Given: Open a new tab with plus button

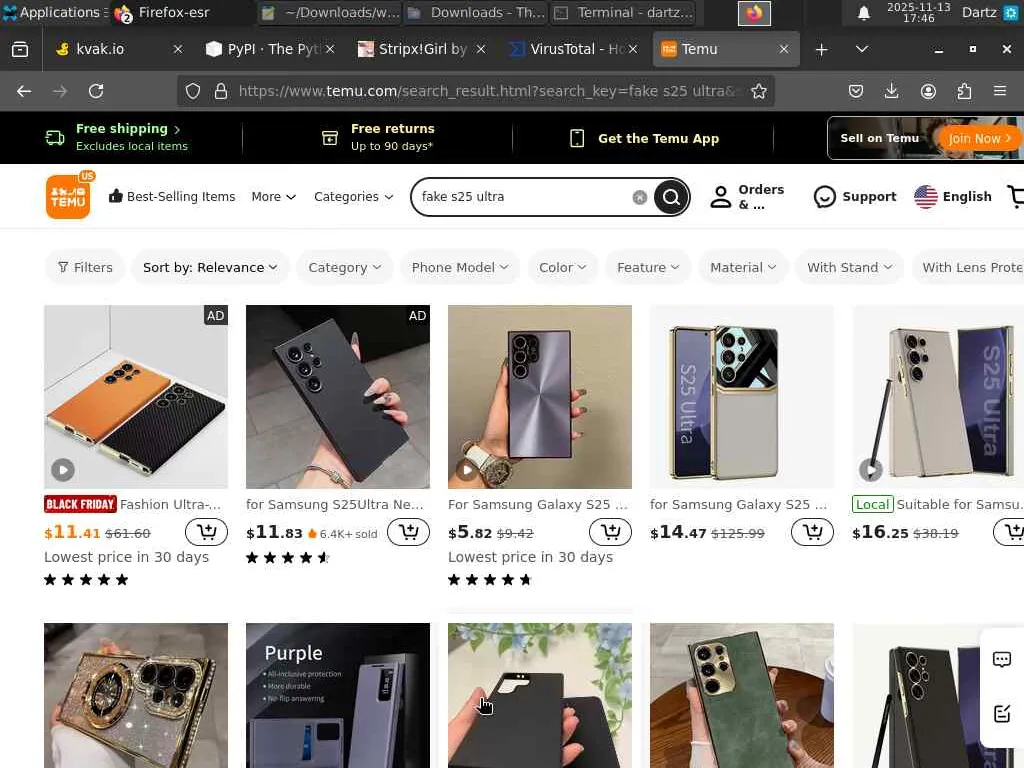Looking at the screenshot, I should pyautogui.click(x=822, y=49).
